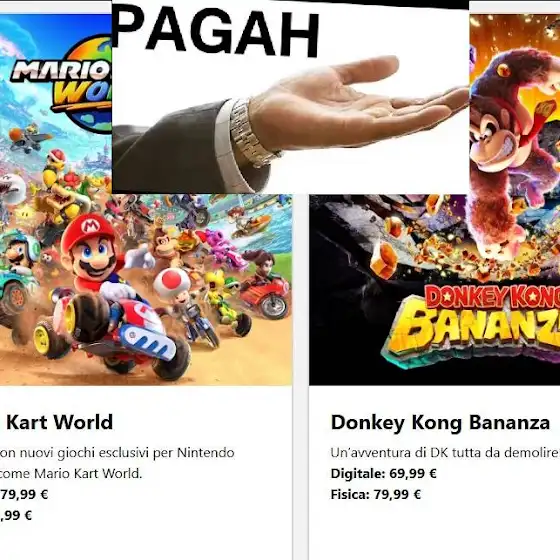Click the Bowser character in artwork
This screenshot has height=560, width=560.
(64, 200)
